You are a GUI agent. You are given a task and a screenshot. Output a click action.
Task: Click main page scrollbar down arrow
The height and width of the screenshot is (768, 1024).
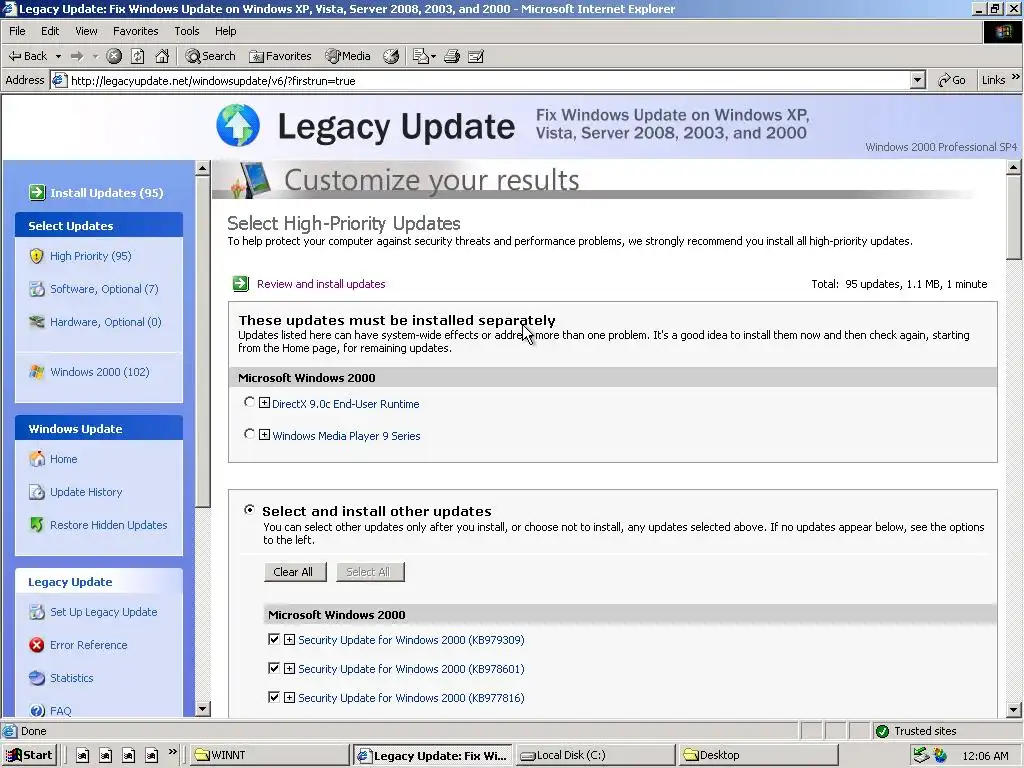click(1014, 710)
